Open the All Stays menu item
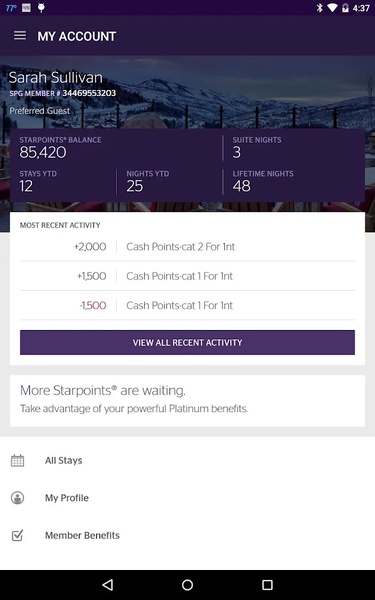The width and height of the screenshot is (375, 600). point(188,460)
